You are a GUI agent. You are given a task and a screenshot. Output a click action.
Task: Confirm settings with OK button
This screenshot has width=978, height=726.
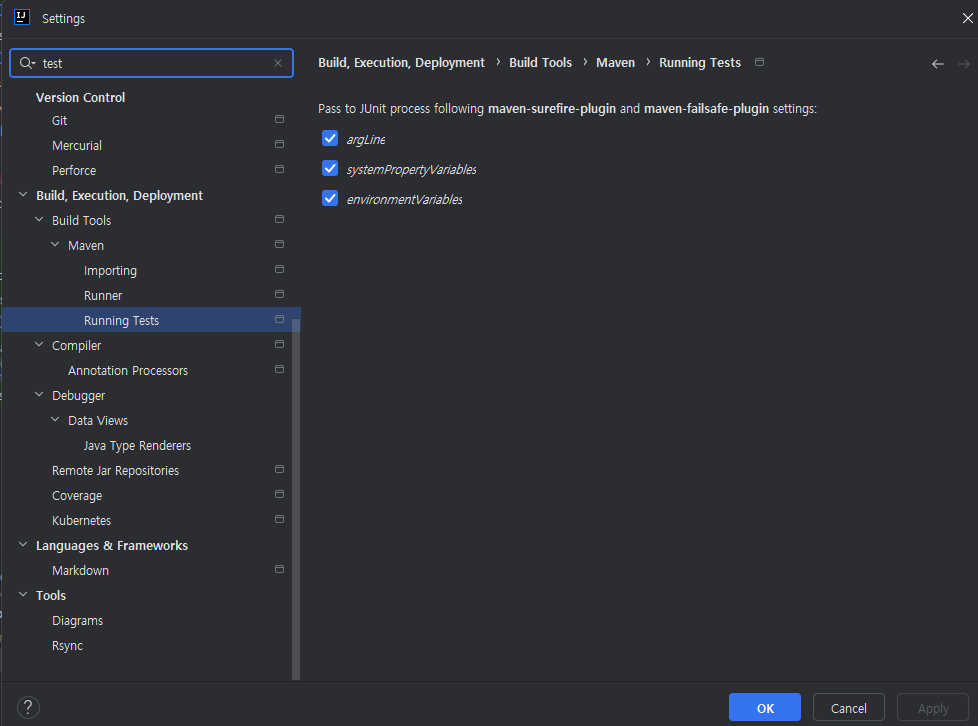tap(765, 707)
